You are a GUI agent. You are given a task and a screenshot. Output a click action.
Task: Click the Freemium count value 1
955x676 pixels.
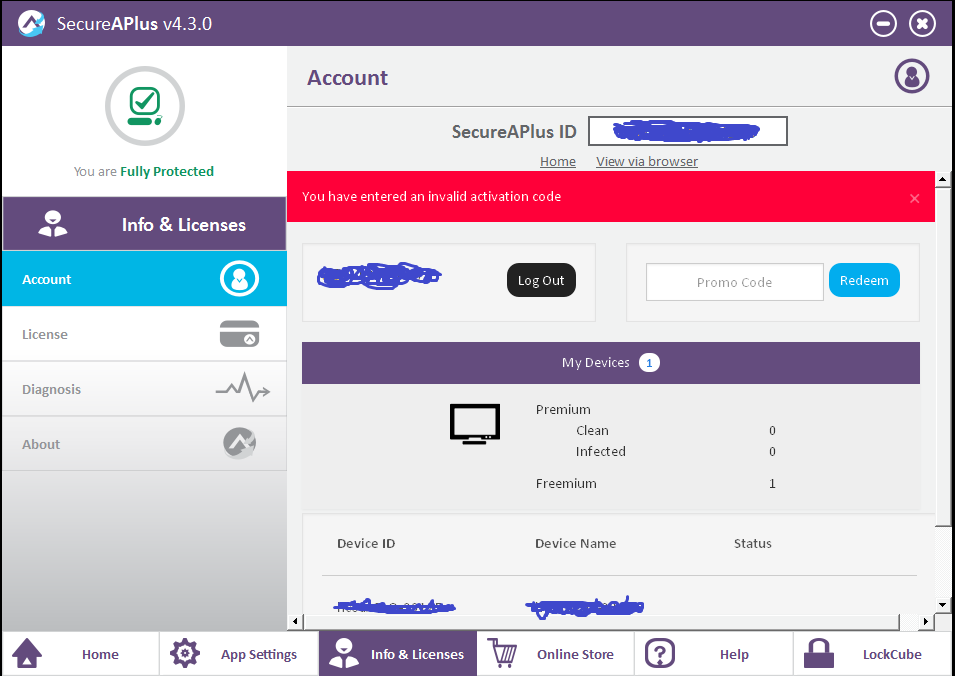[x=772, y=484]
